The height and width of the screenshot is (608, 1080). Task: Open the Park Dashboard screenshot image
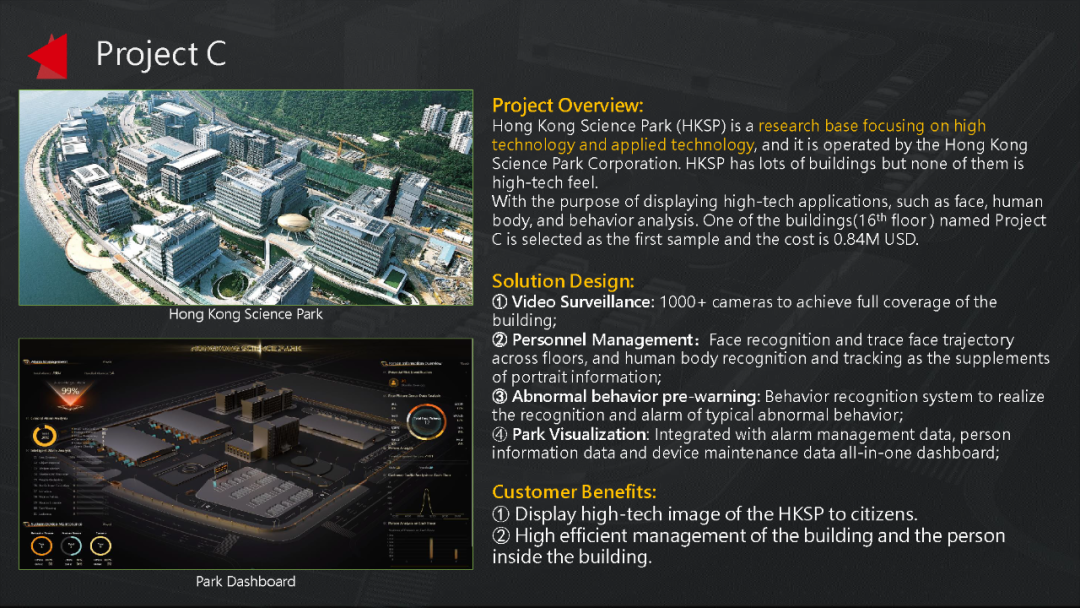[x=246, y=454]
